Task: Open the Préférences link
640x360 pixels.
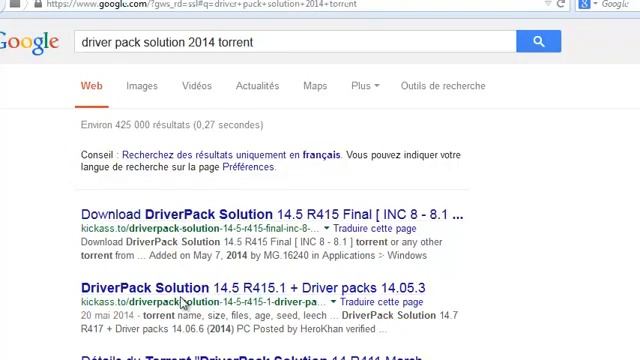Action: click(x=248, y=167)
